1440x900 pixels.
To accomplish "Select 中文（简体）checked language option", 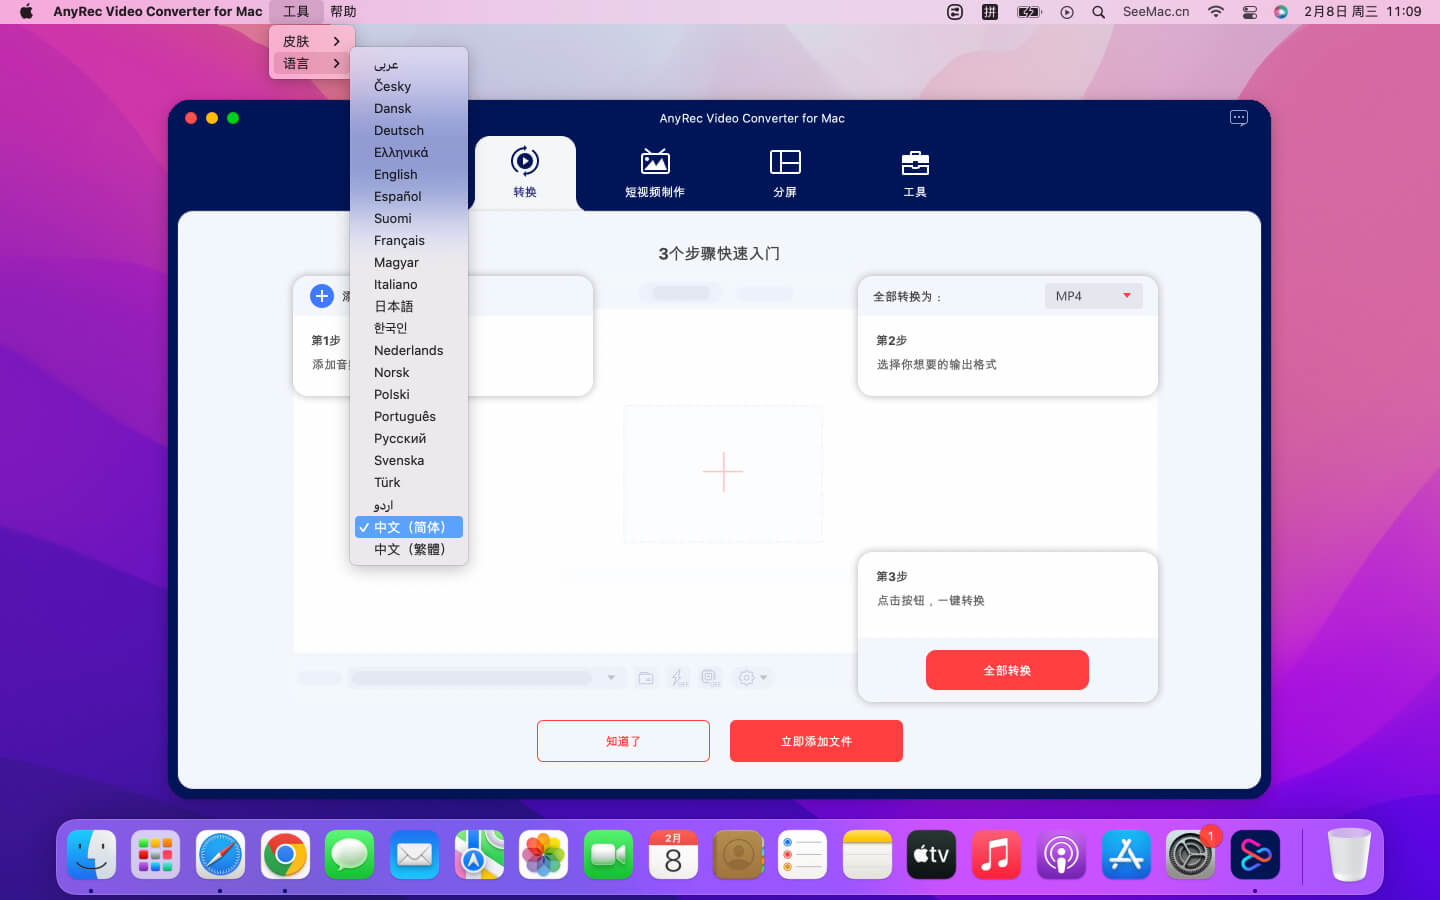I will [x=409, y=527].
